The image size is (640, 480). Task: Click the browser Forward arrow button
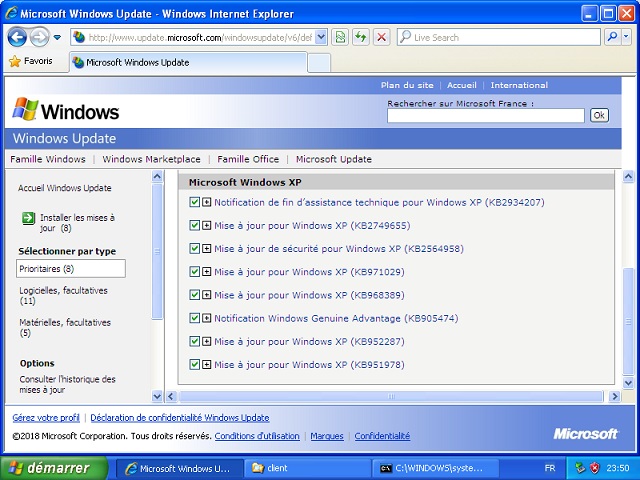coord(39,37)
